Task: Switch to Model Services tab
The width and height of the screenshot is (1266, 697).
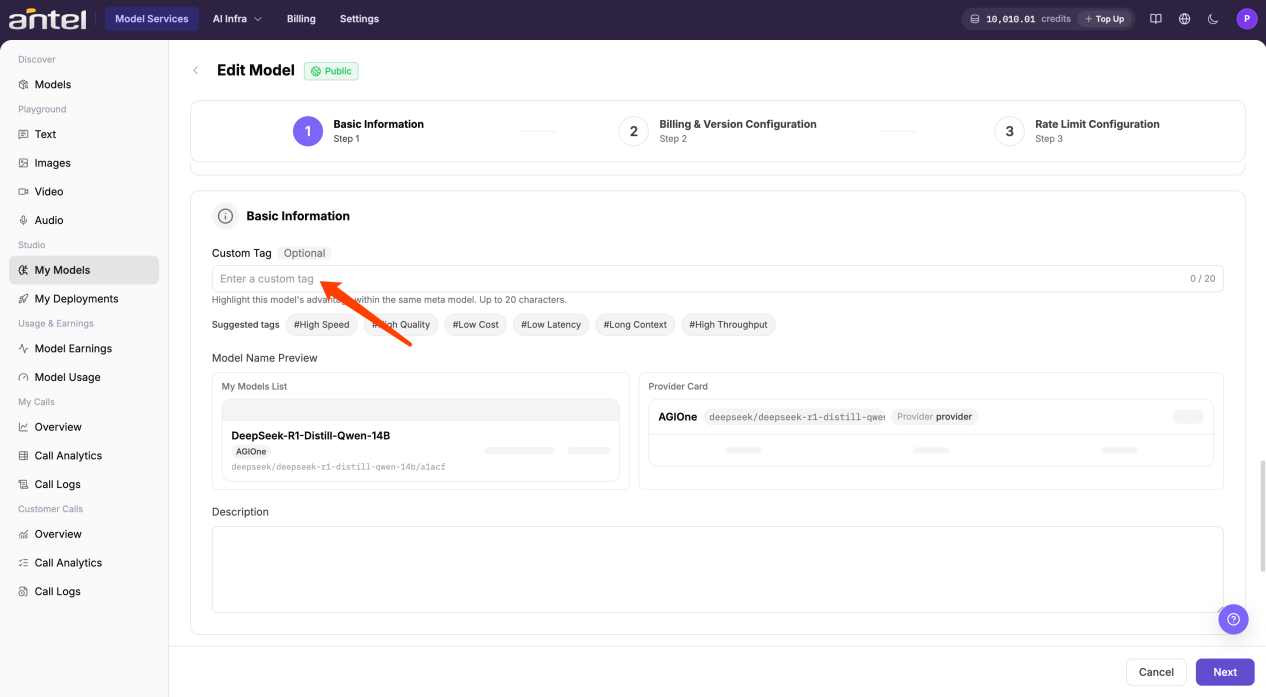Action: (151, 19)
